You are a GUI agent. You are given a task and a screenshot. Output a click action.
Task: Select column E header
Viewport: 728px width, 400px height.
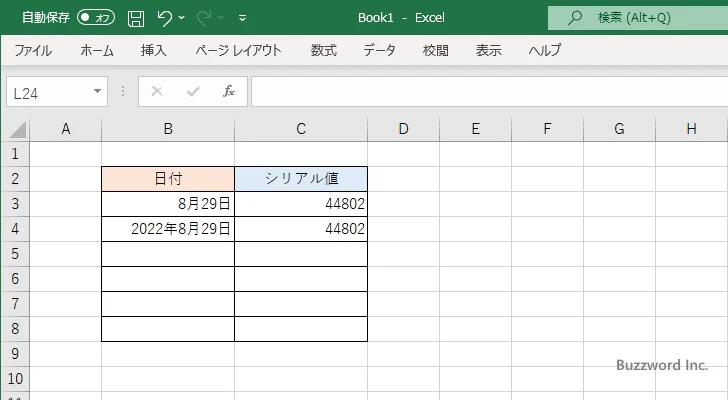475,129
